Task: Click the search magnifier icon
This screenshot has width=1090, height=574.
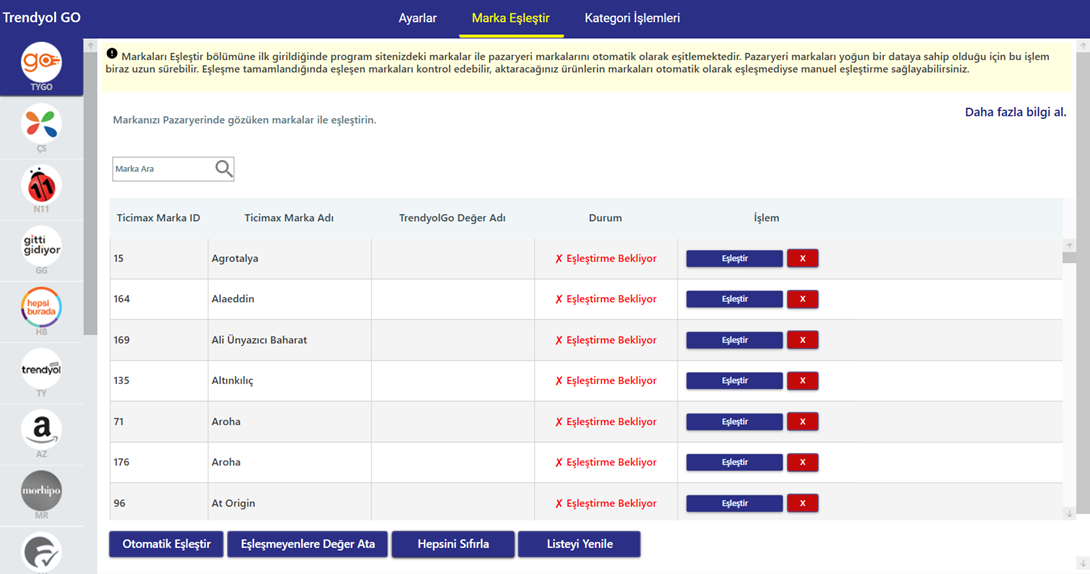Action: coord(224,169)
